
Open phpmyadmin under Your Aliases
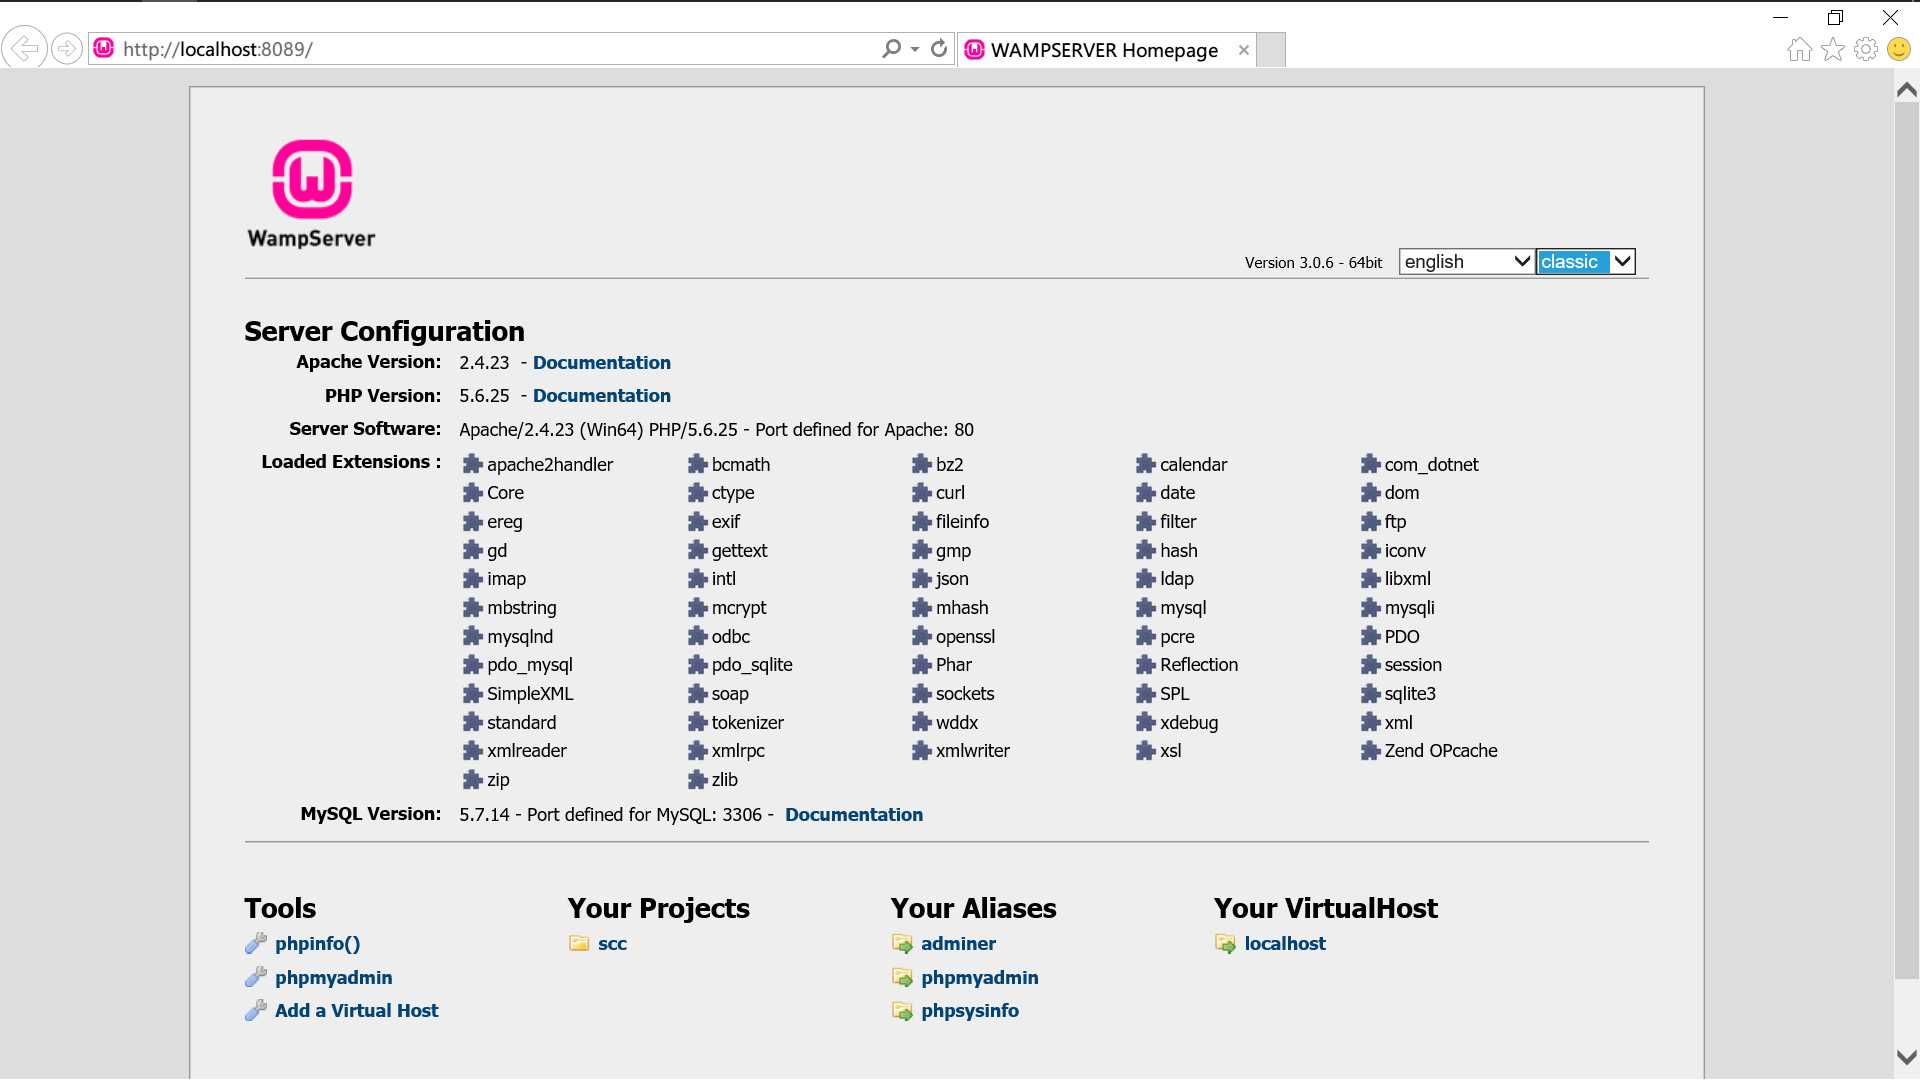[979, 977]
